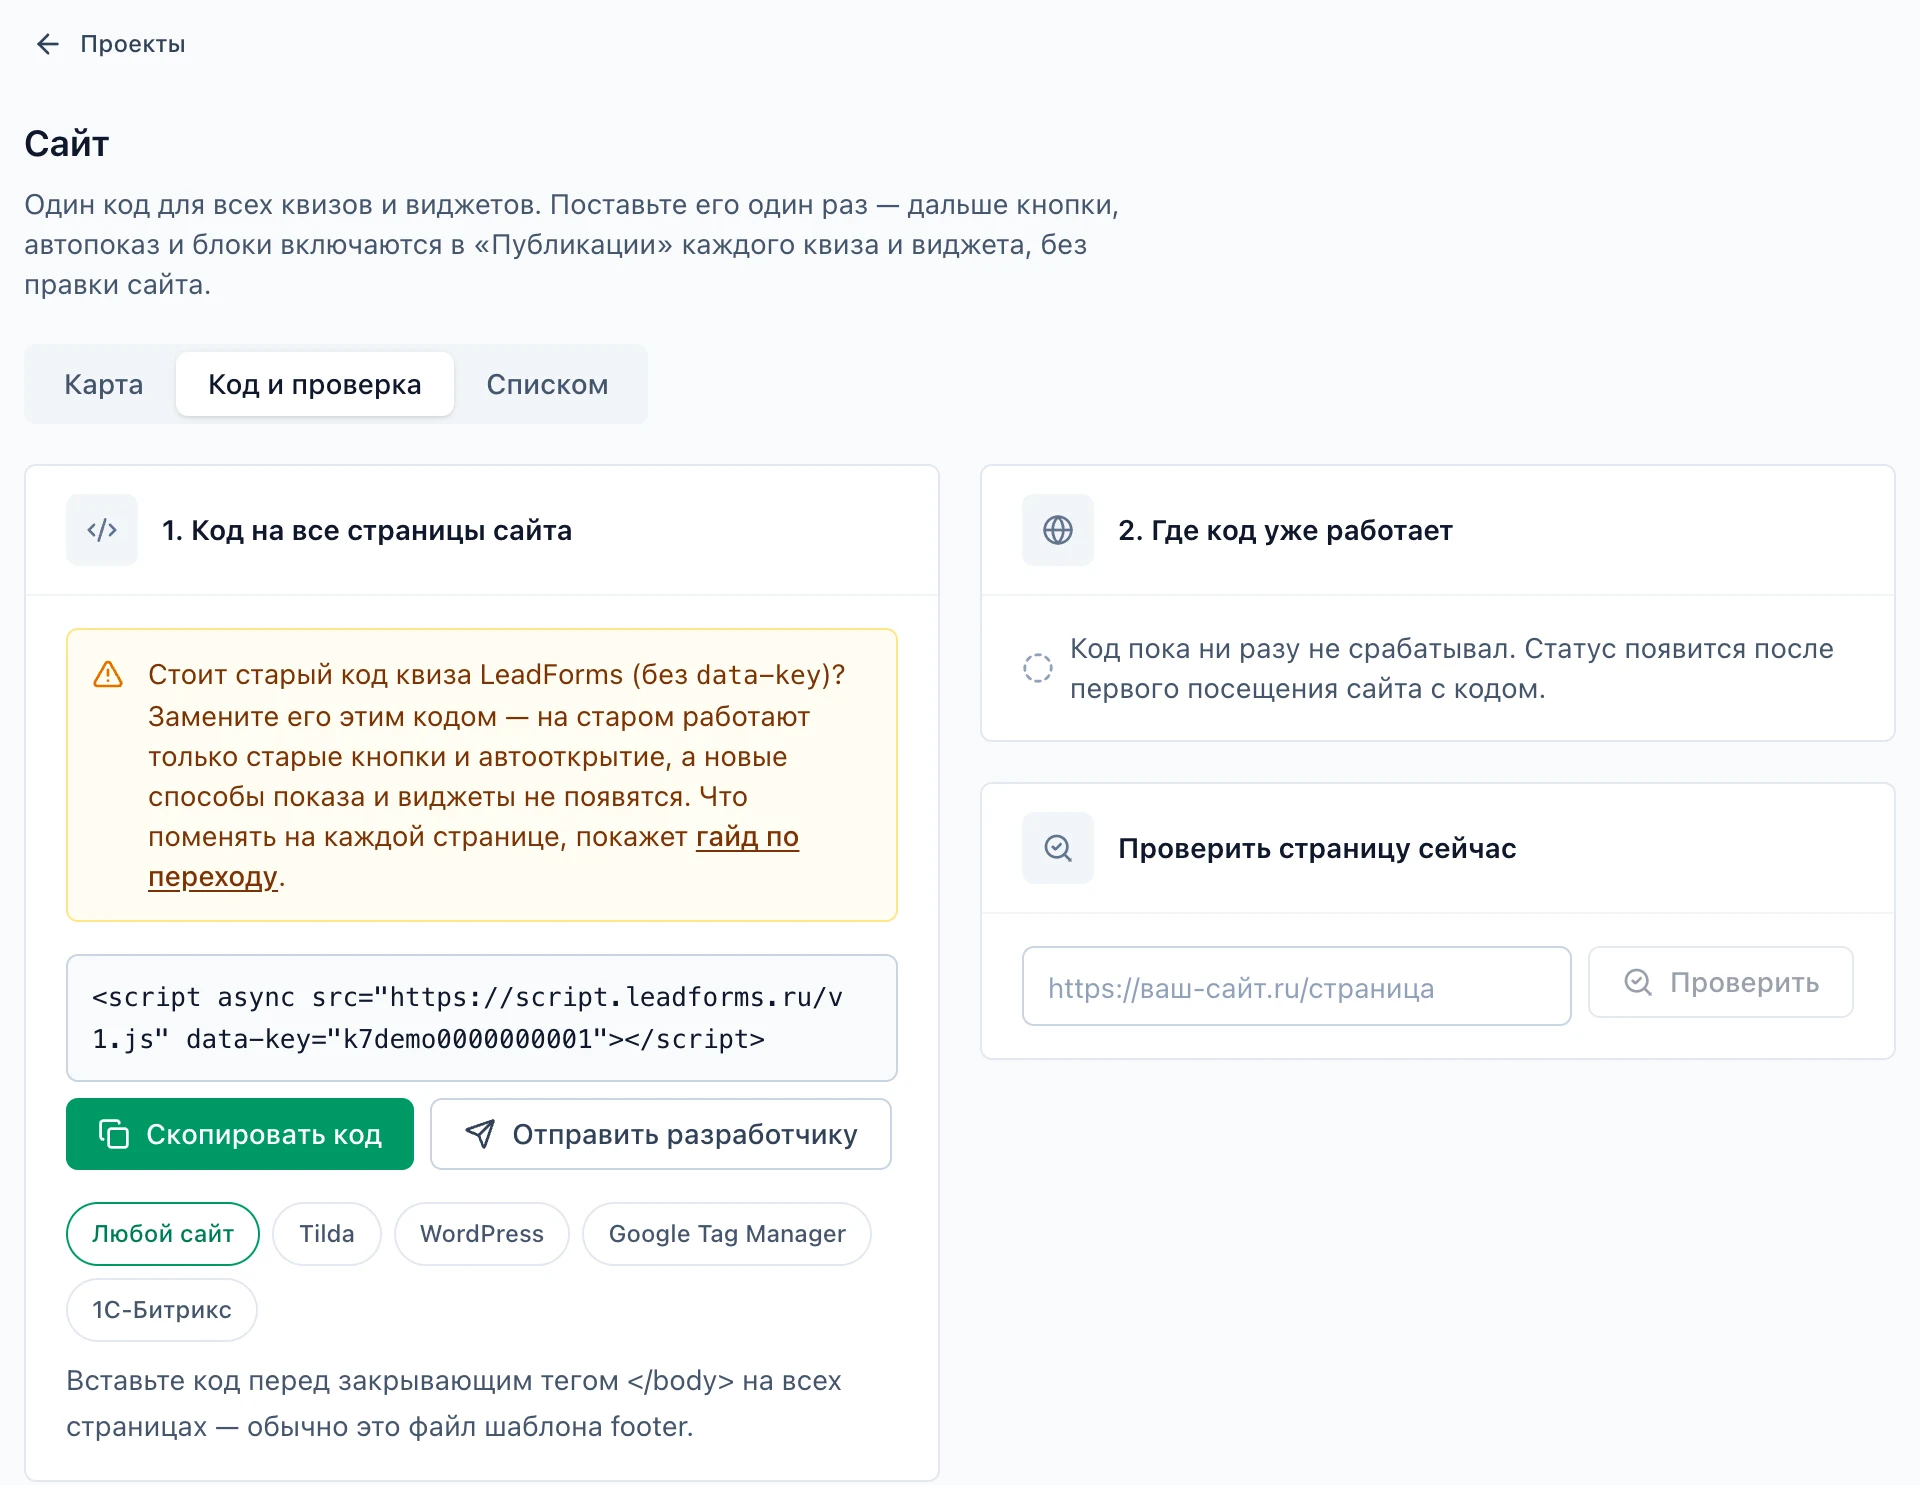Click the Скопировать код button
The height and width of the screenshot is (1485, 1920).
coord(240,1134)
